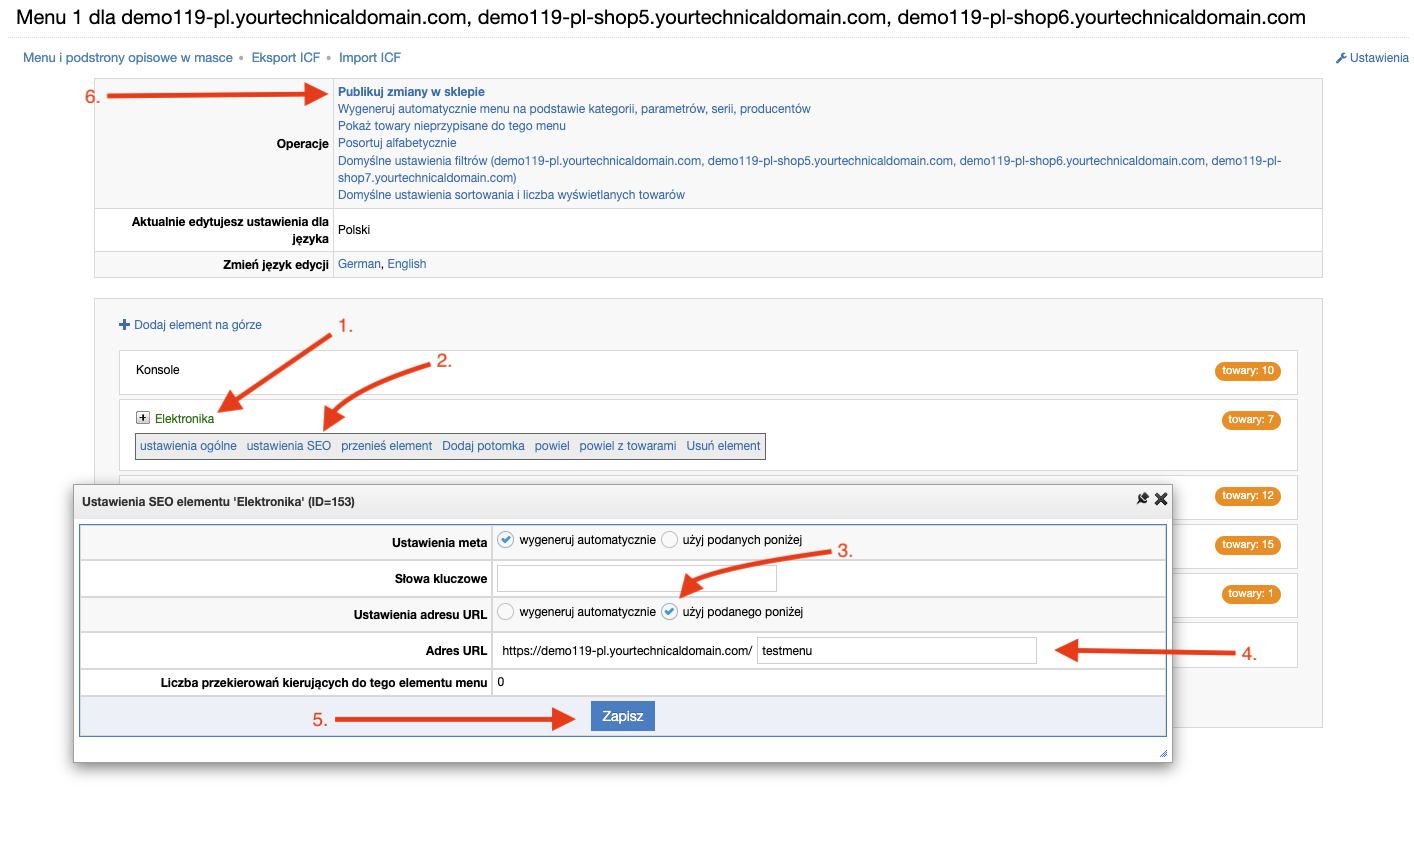Open Eksport ICF

pos(286,58)
